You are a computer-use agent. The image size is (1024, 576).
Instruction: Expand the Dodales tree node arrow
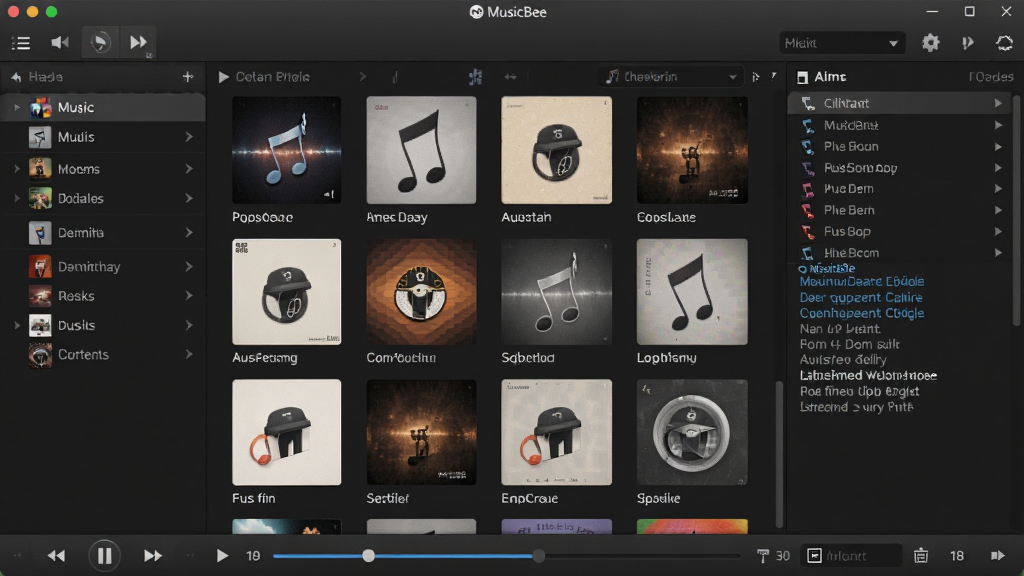pyautogui.click(x=17, y=198)
